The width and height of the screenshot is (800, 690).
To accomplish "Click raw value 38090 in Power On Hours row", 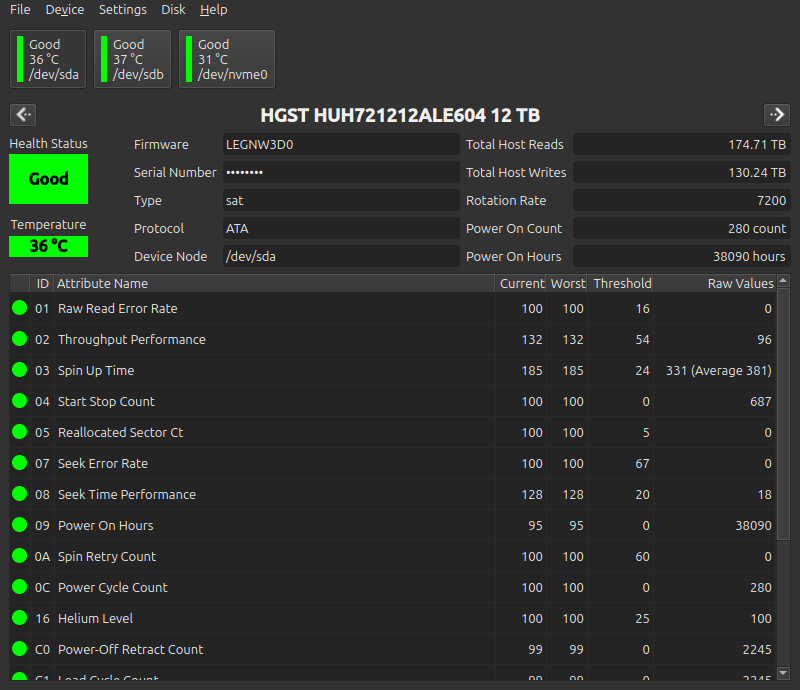I will point(753,526).
